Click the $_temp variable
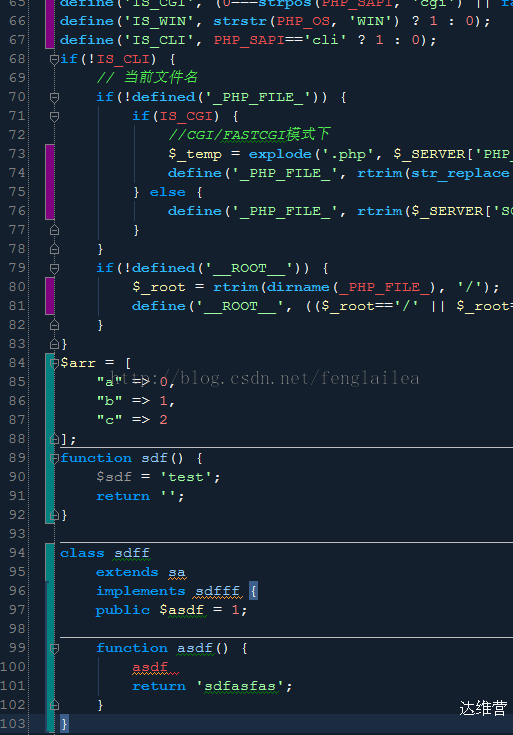Screen dimensions: 513x735 tap(195, 154)
